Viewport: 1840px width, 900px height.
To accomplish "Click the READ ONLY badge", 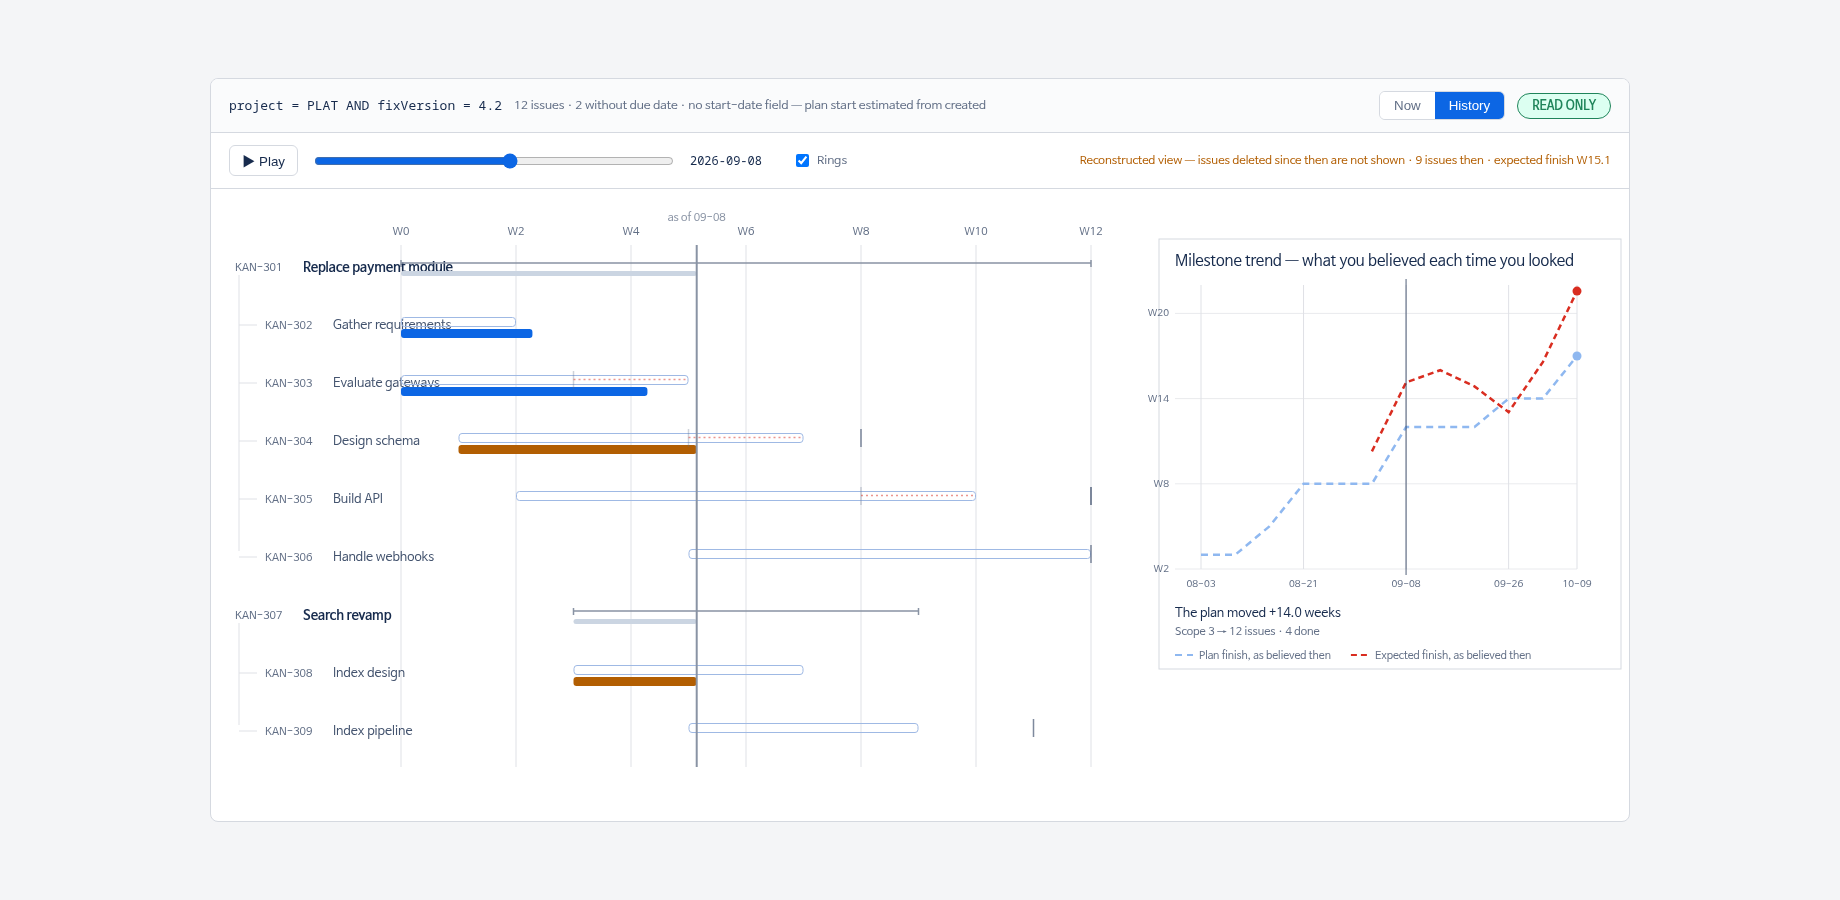I will pos(1564,106).
